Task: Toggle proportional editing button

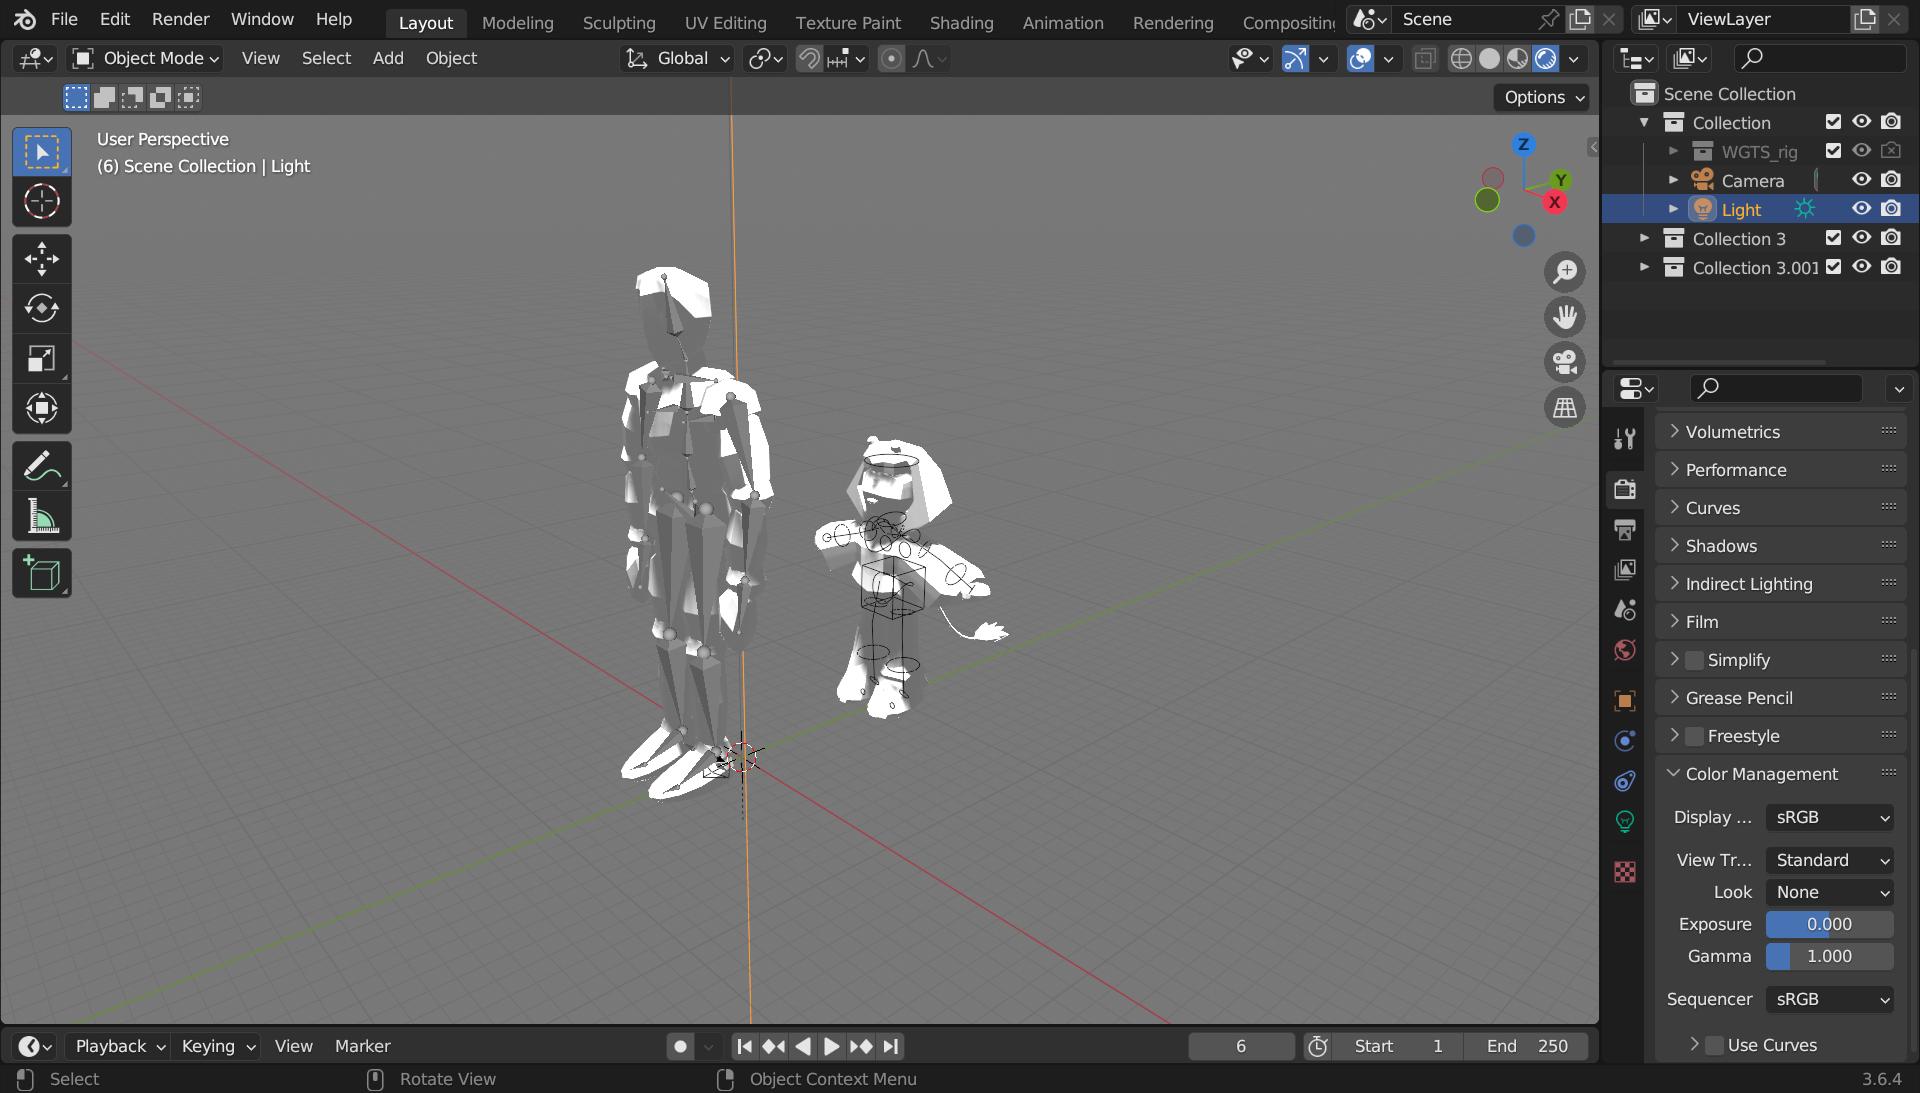Action: click(891, 59)
